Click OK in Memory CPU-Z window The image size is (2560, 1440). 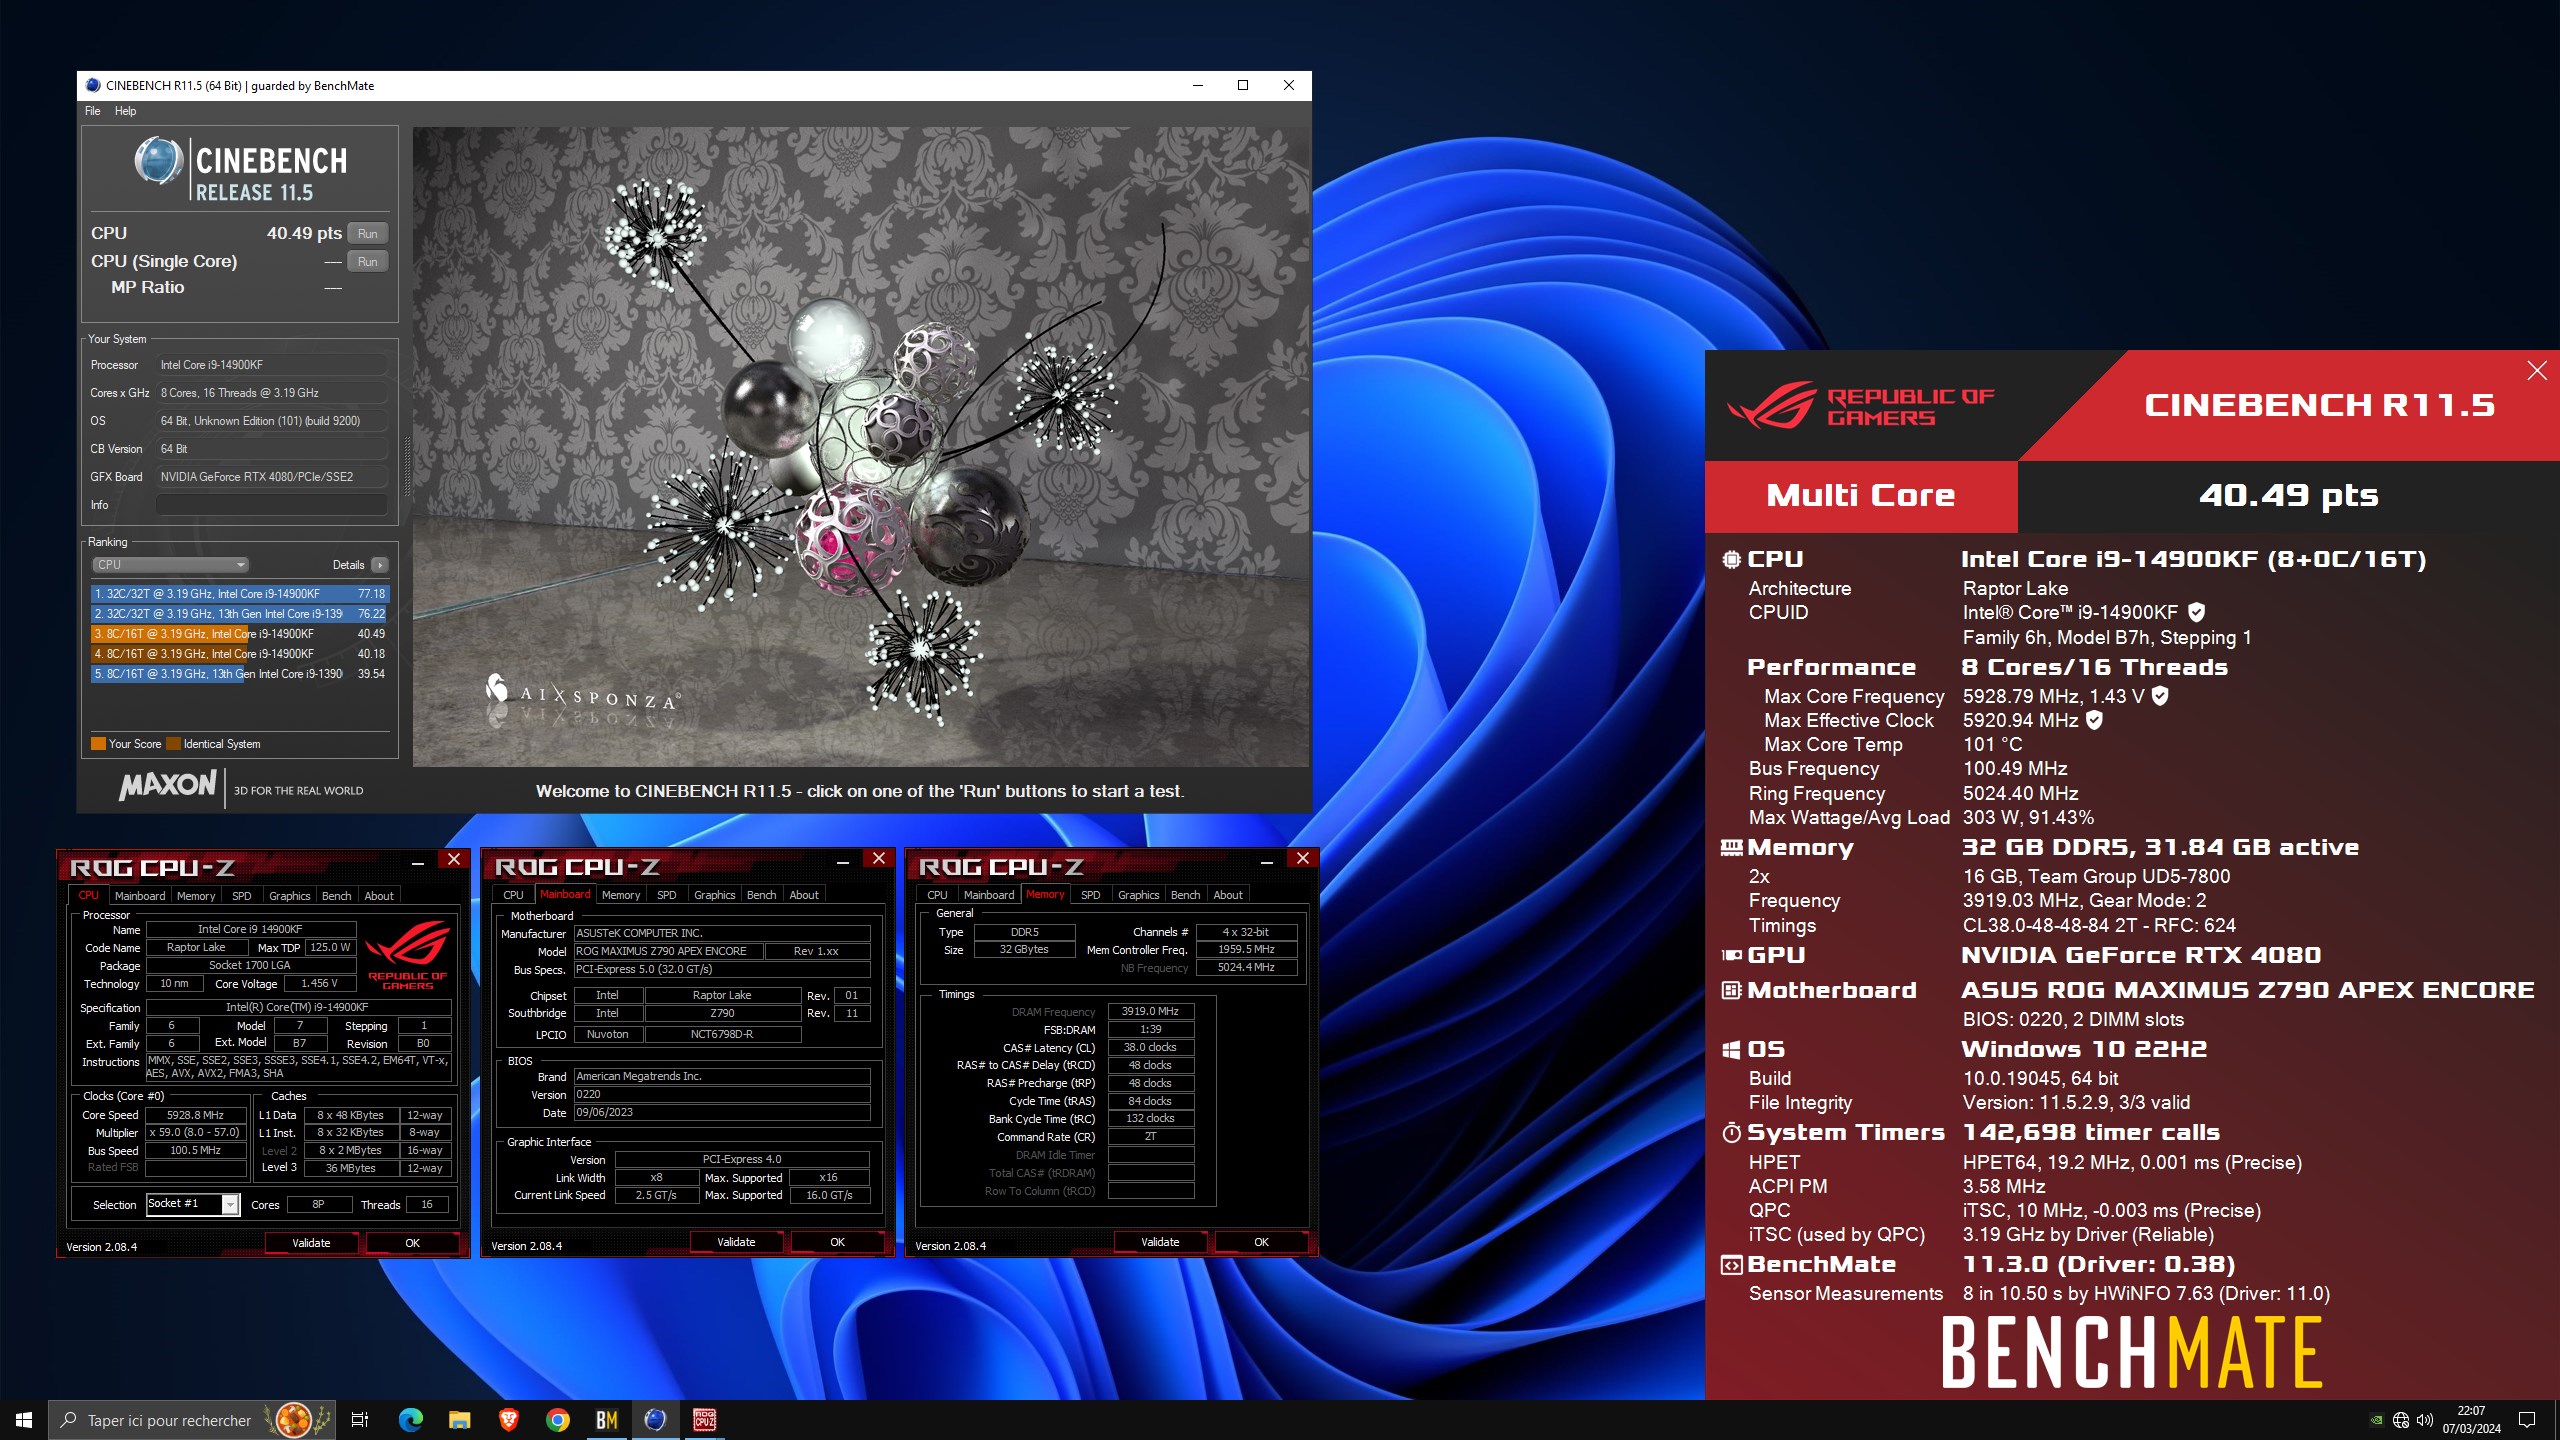point(1261,1242)
